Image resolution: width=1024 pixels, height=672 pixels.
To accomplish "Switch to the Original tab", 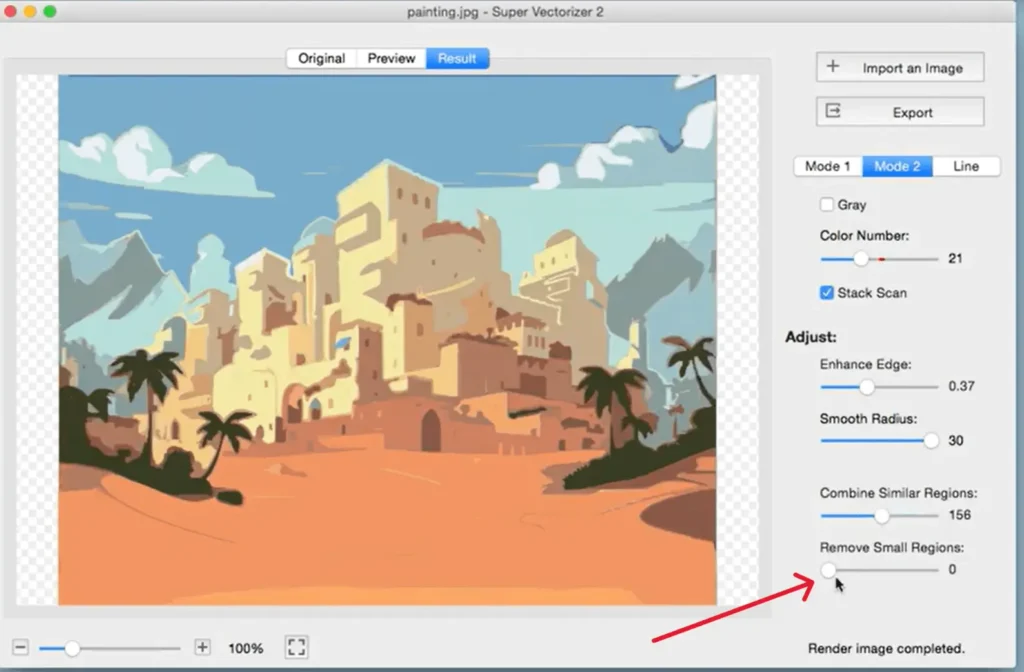I will 321,58.
